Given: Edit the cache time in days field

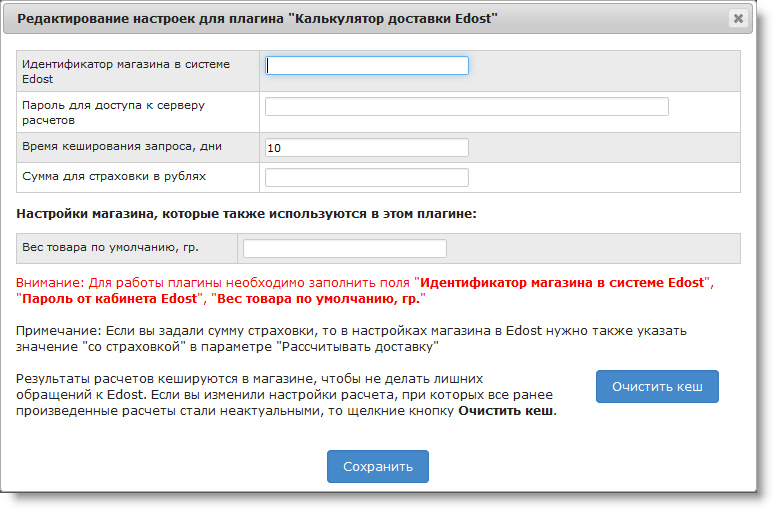Looking at the screenshot, I should 367,147.
